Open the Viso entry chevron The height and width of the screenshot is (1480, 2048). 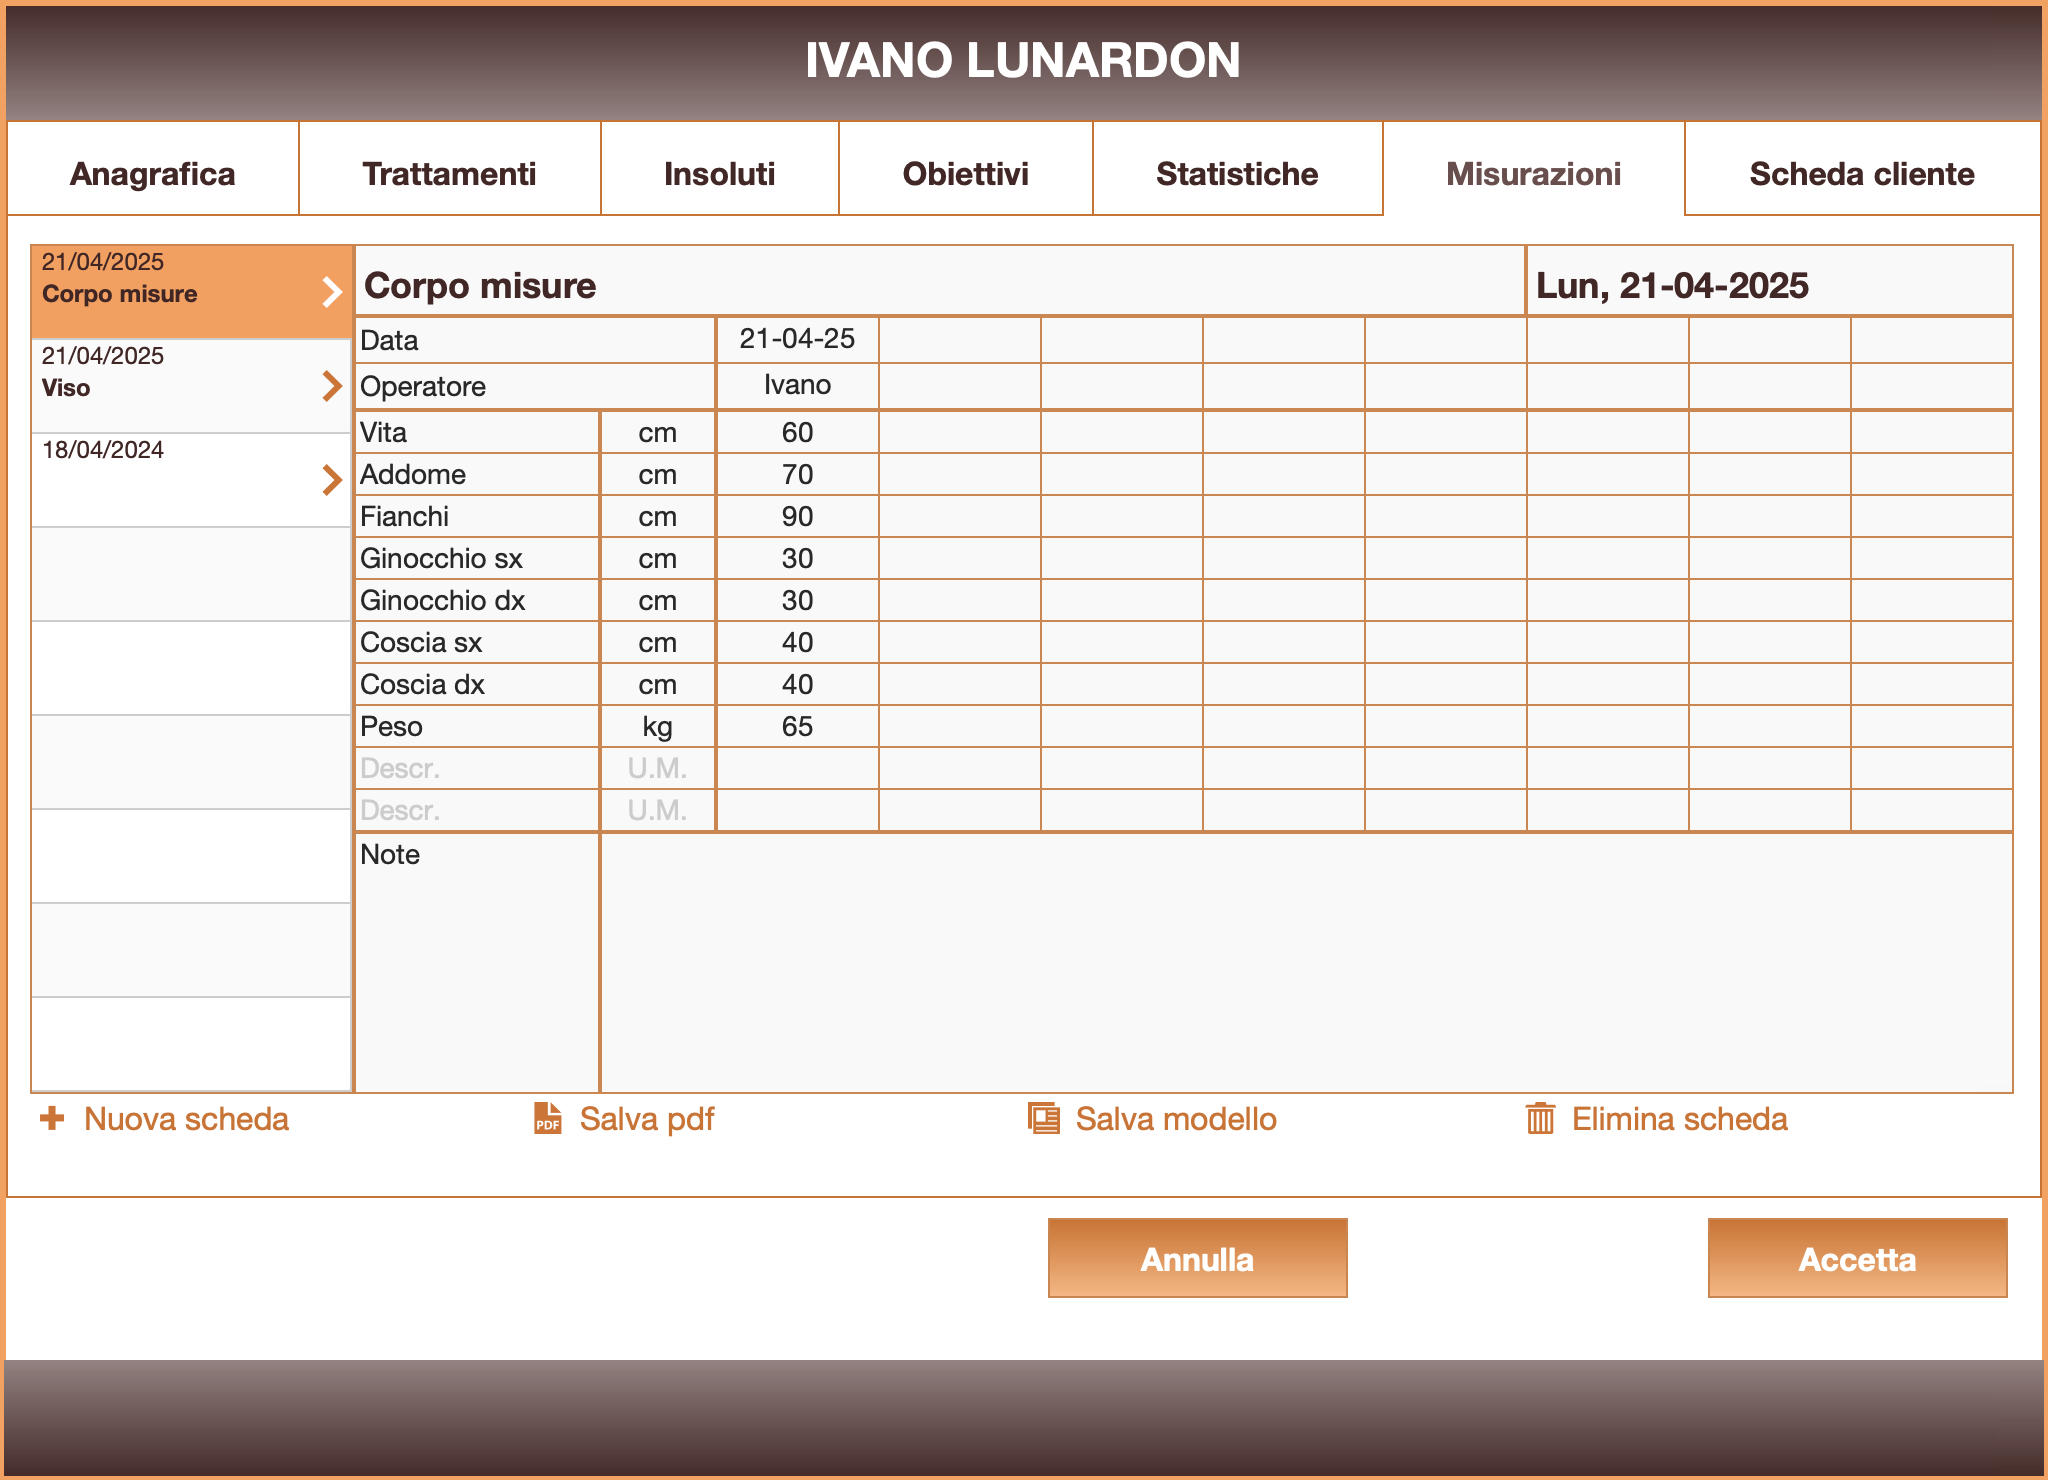coord(332,386)
